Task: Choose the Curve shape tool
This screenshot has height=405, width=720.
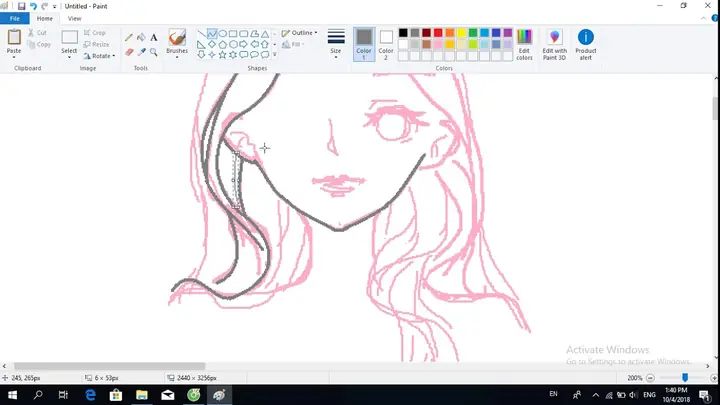Action: tap(212, 34)
